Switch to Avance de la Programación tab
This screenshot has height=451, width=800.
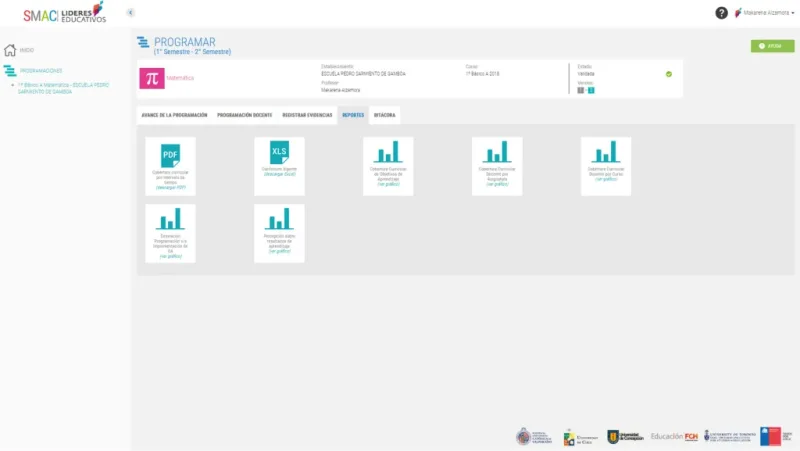pos(174,115)
